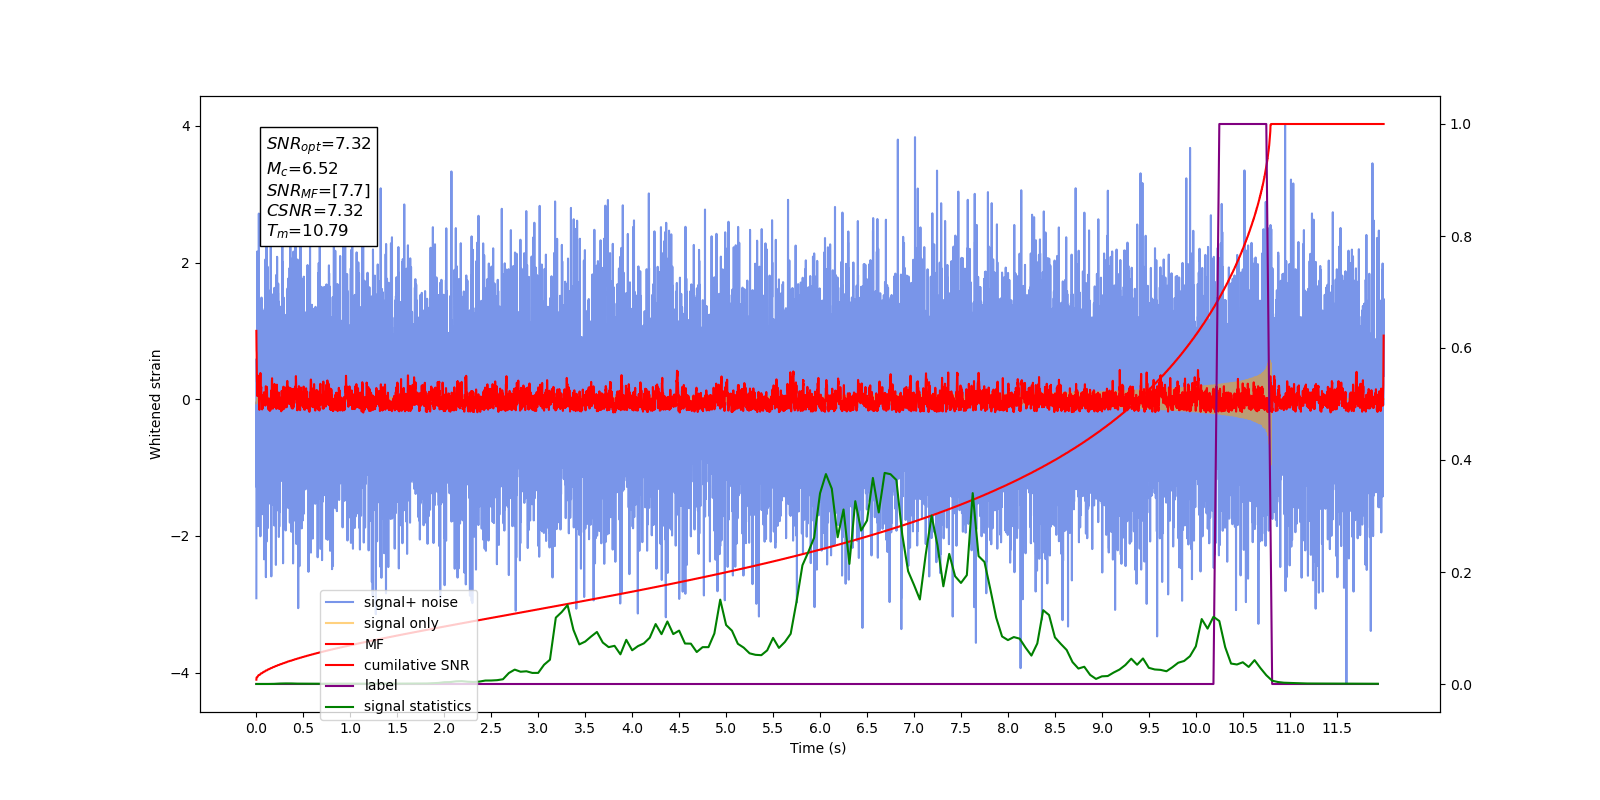
Task: Select the 8.5 time axis tick label
Action: click(x=1055, y=728)
